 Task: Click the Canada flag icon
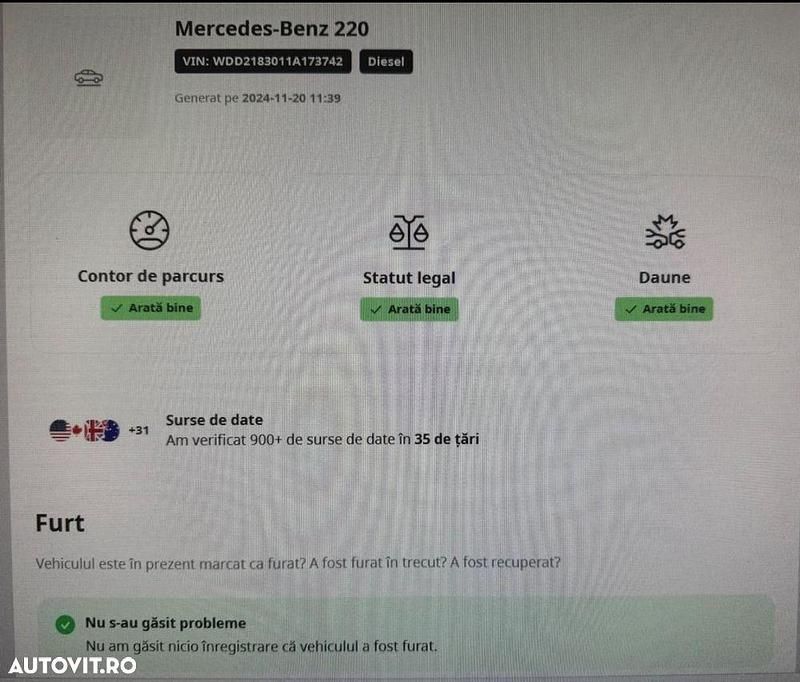(77, 431)
